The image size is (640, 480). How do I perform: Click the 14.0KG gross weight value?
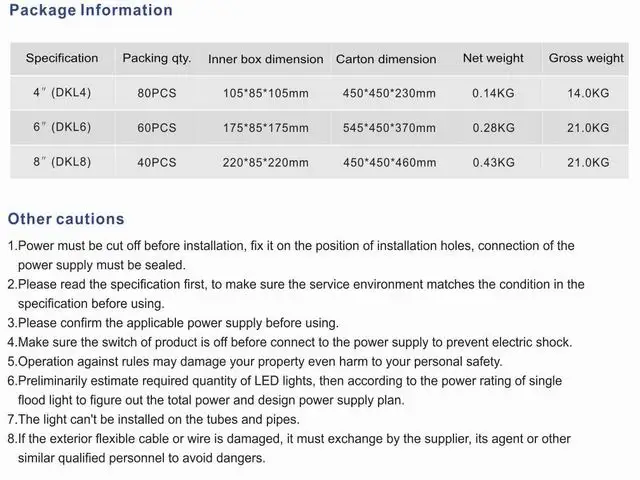point(588,93)
